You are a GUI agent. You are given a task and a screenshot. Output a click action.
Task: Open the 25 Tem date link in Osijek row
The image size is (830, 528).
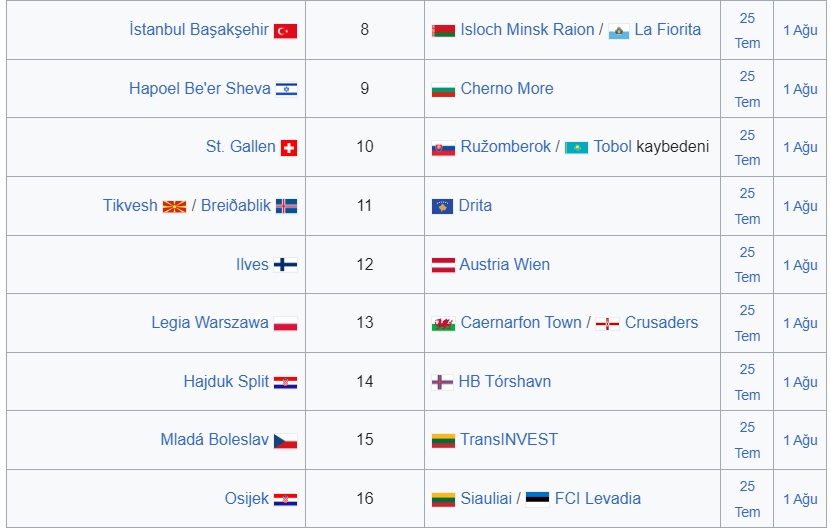pos(747,499)
